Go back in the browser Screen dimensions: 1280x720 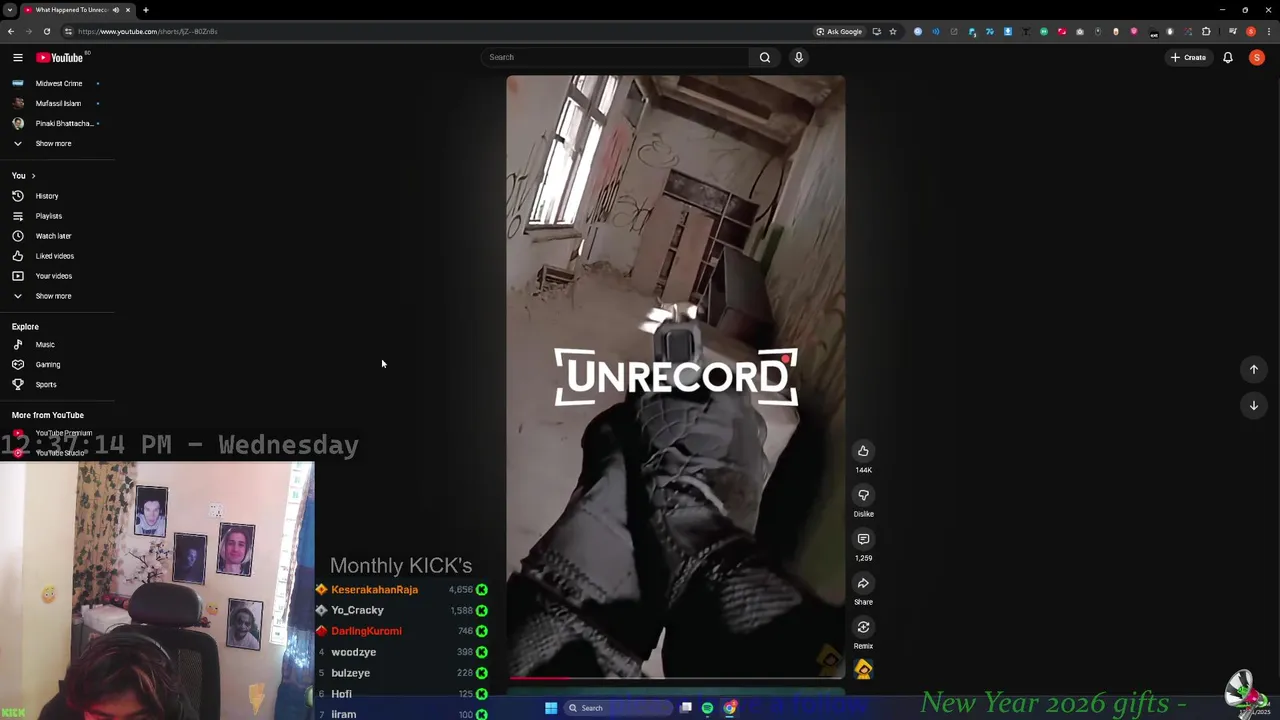(x=10, y=31)
